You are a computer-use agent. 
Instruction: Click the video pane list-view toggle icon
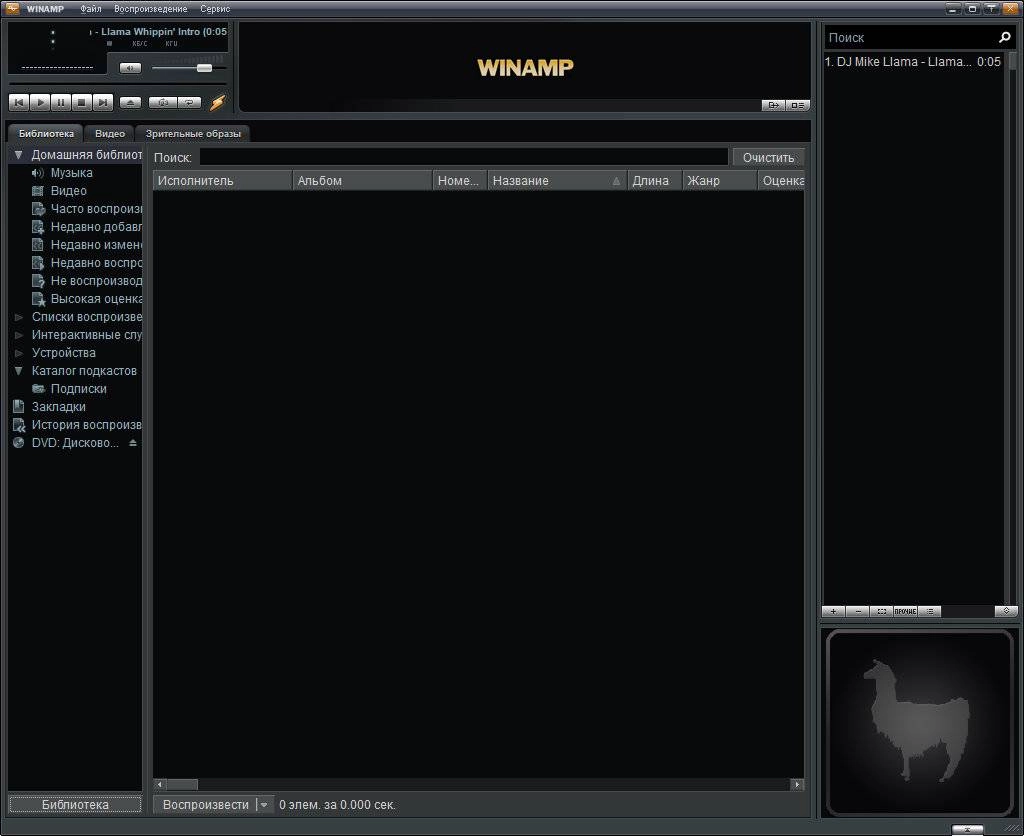point(797,105)
